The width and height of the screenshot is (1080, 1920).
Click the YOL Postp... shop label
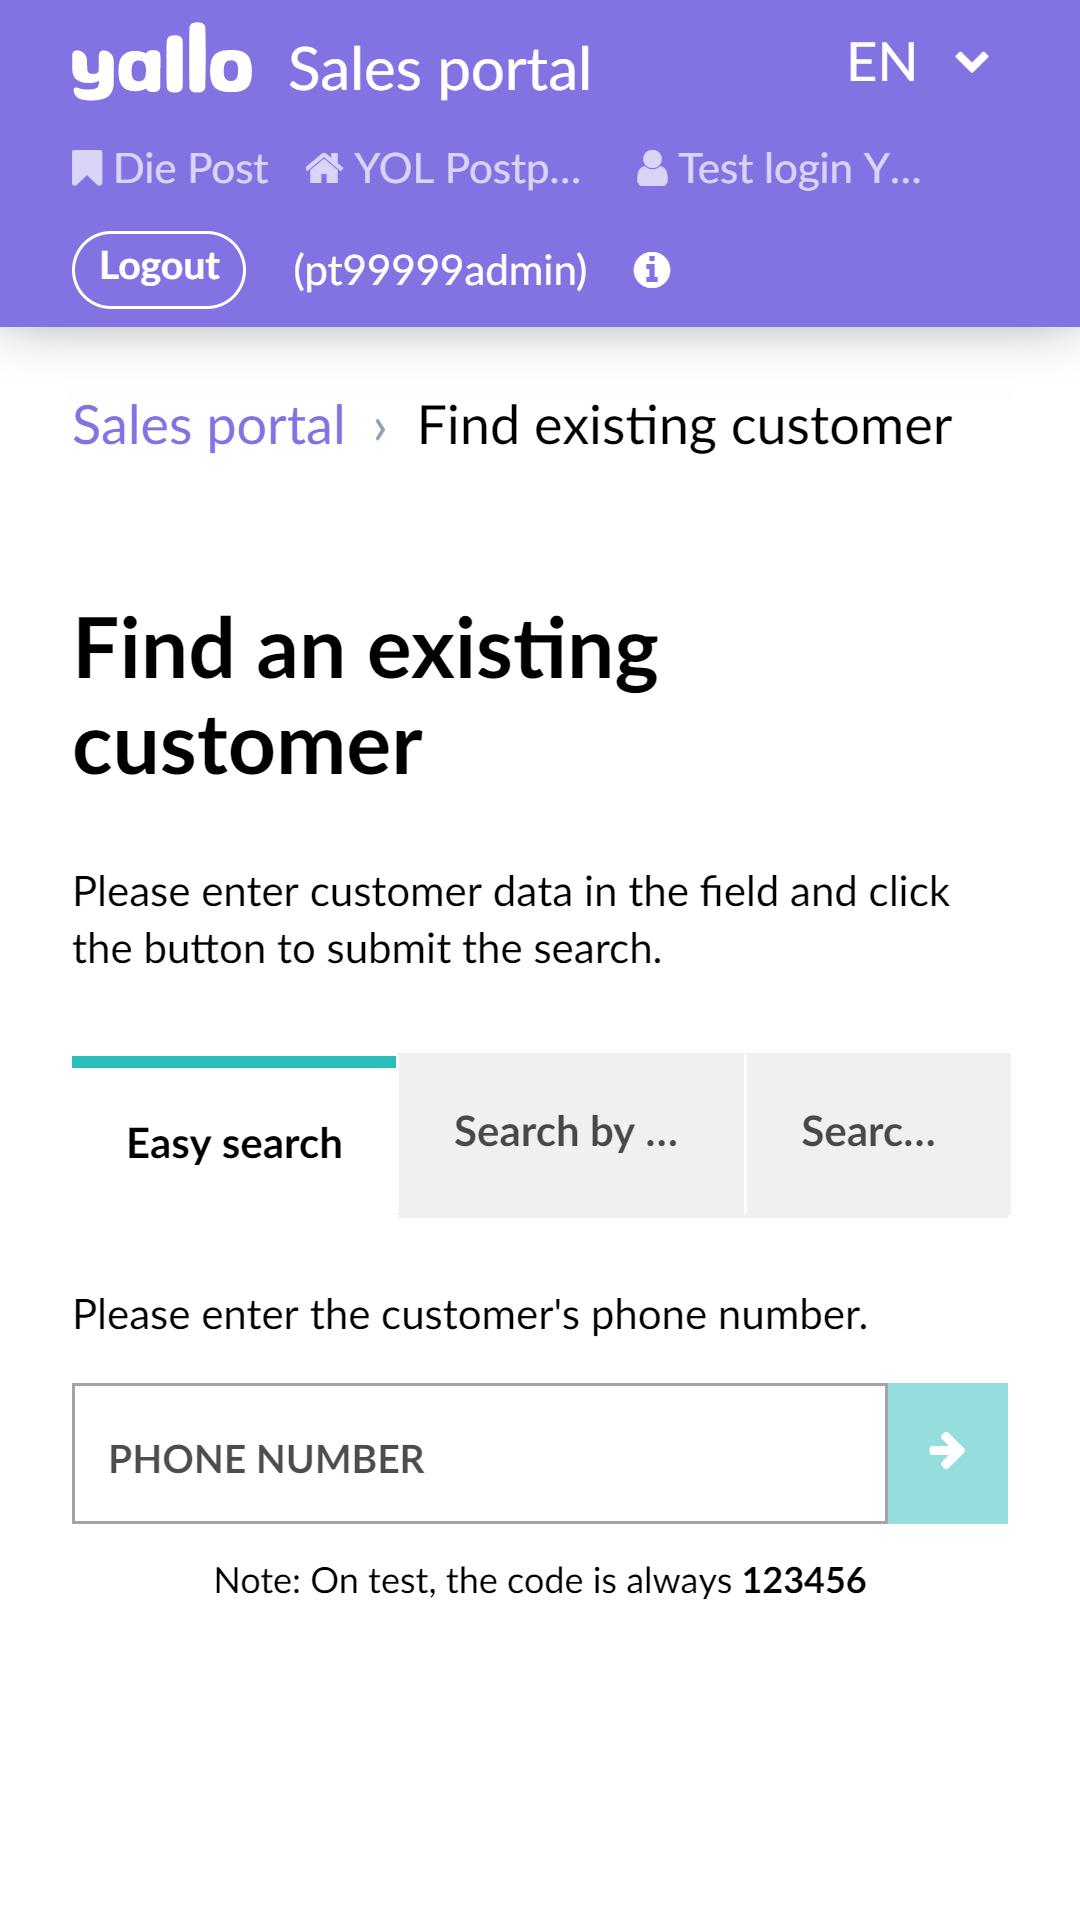click(467, 168)
